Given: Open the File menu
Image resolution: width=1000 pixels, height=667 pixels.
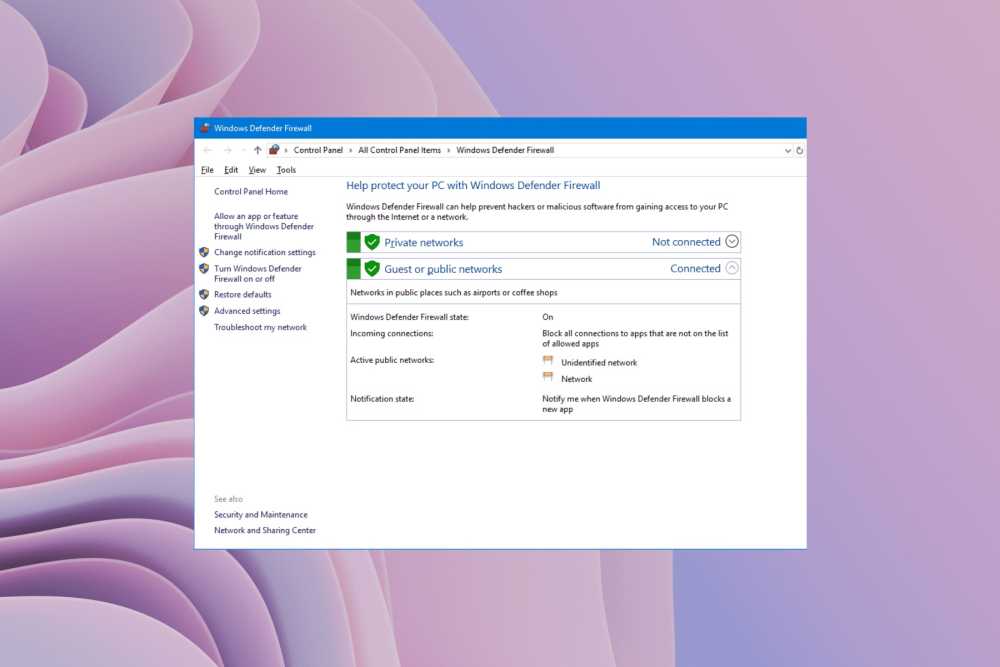Looking at the screenshot, I should [x=207, y=169].
